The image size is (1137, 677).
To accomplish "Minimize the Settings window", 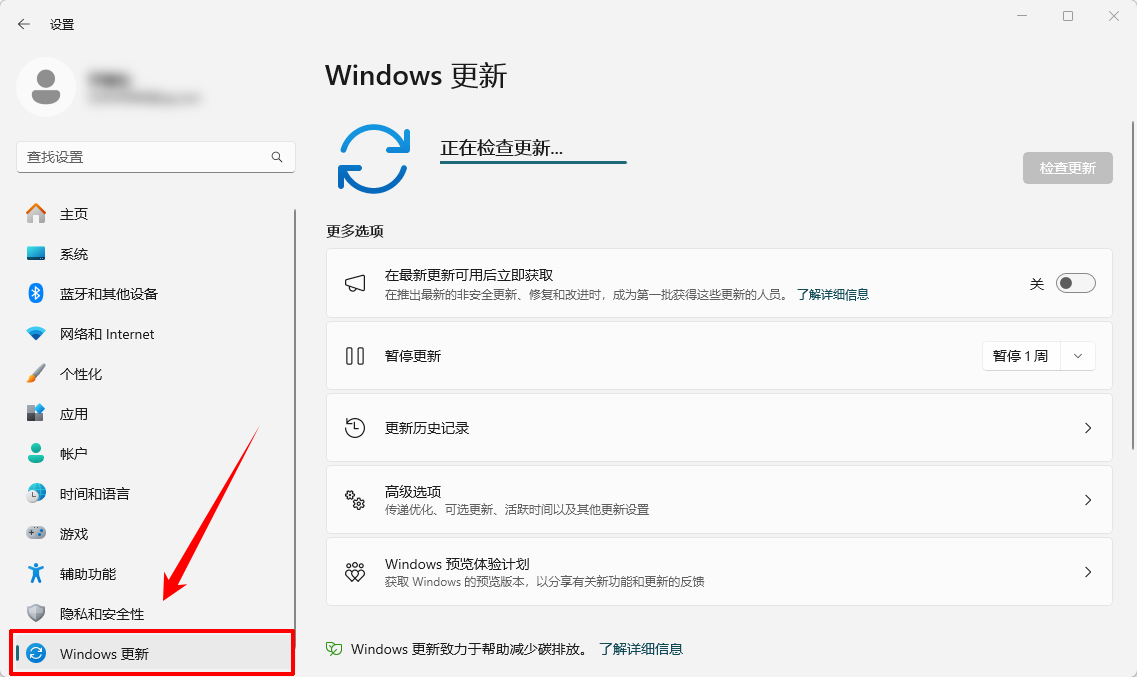I will tap(1022, 16).
